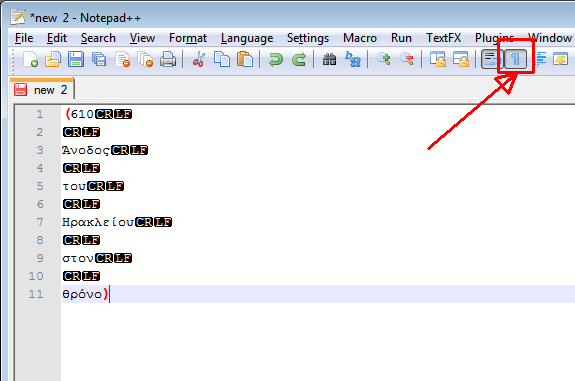Redo action via green arrow
The width and height of the screenshot is (575, 381).
point(299,59)
